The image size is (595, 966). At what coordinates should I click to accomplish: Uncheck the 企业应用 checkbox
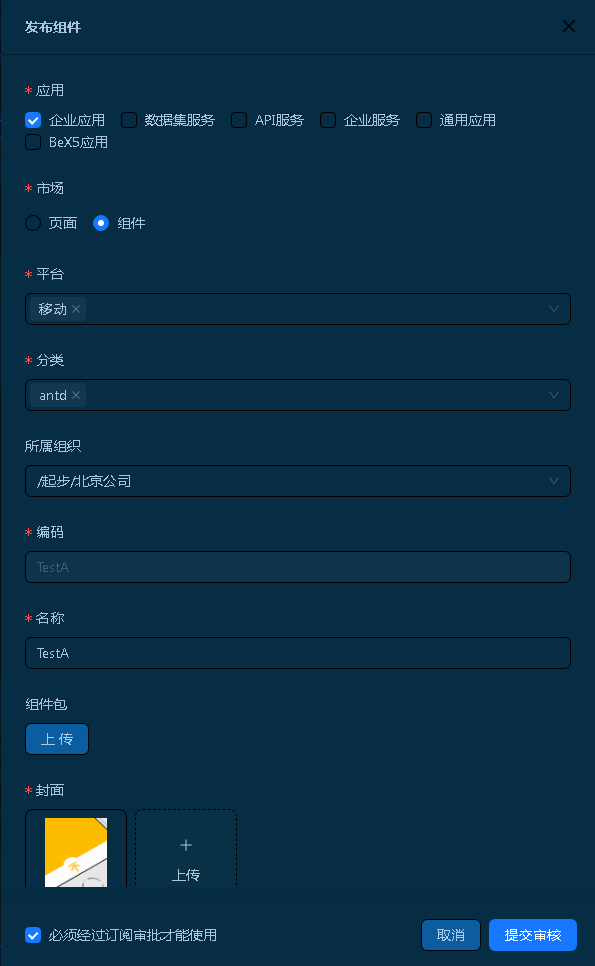[33, 120]
